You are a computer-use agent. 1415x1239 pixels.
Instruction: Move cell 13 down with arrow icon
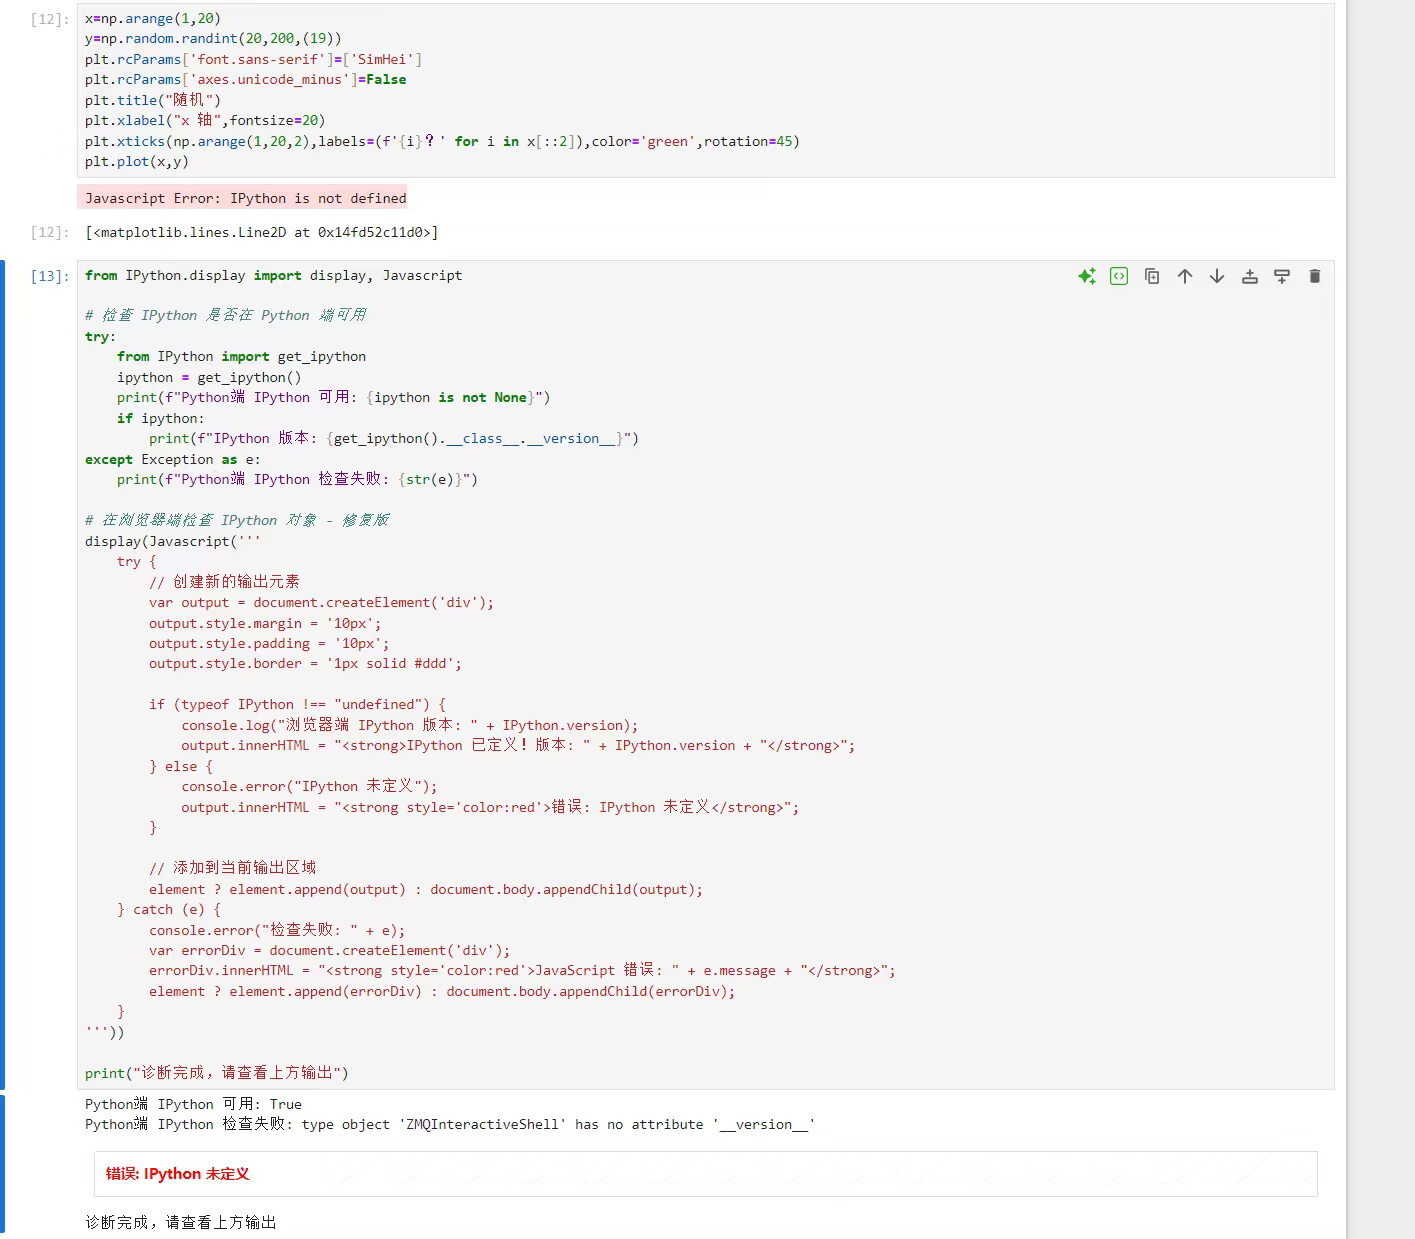1216,276
